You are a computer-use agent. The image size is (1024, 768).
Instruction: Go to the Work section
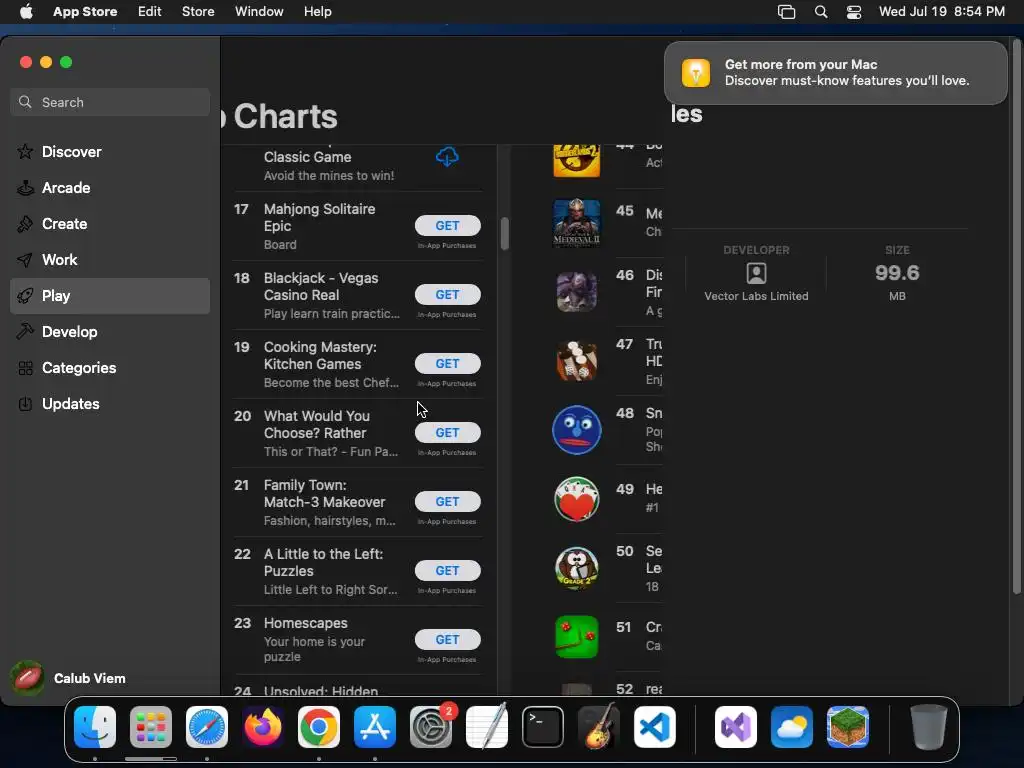[110, 259]
